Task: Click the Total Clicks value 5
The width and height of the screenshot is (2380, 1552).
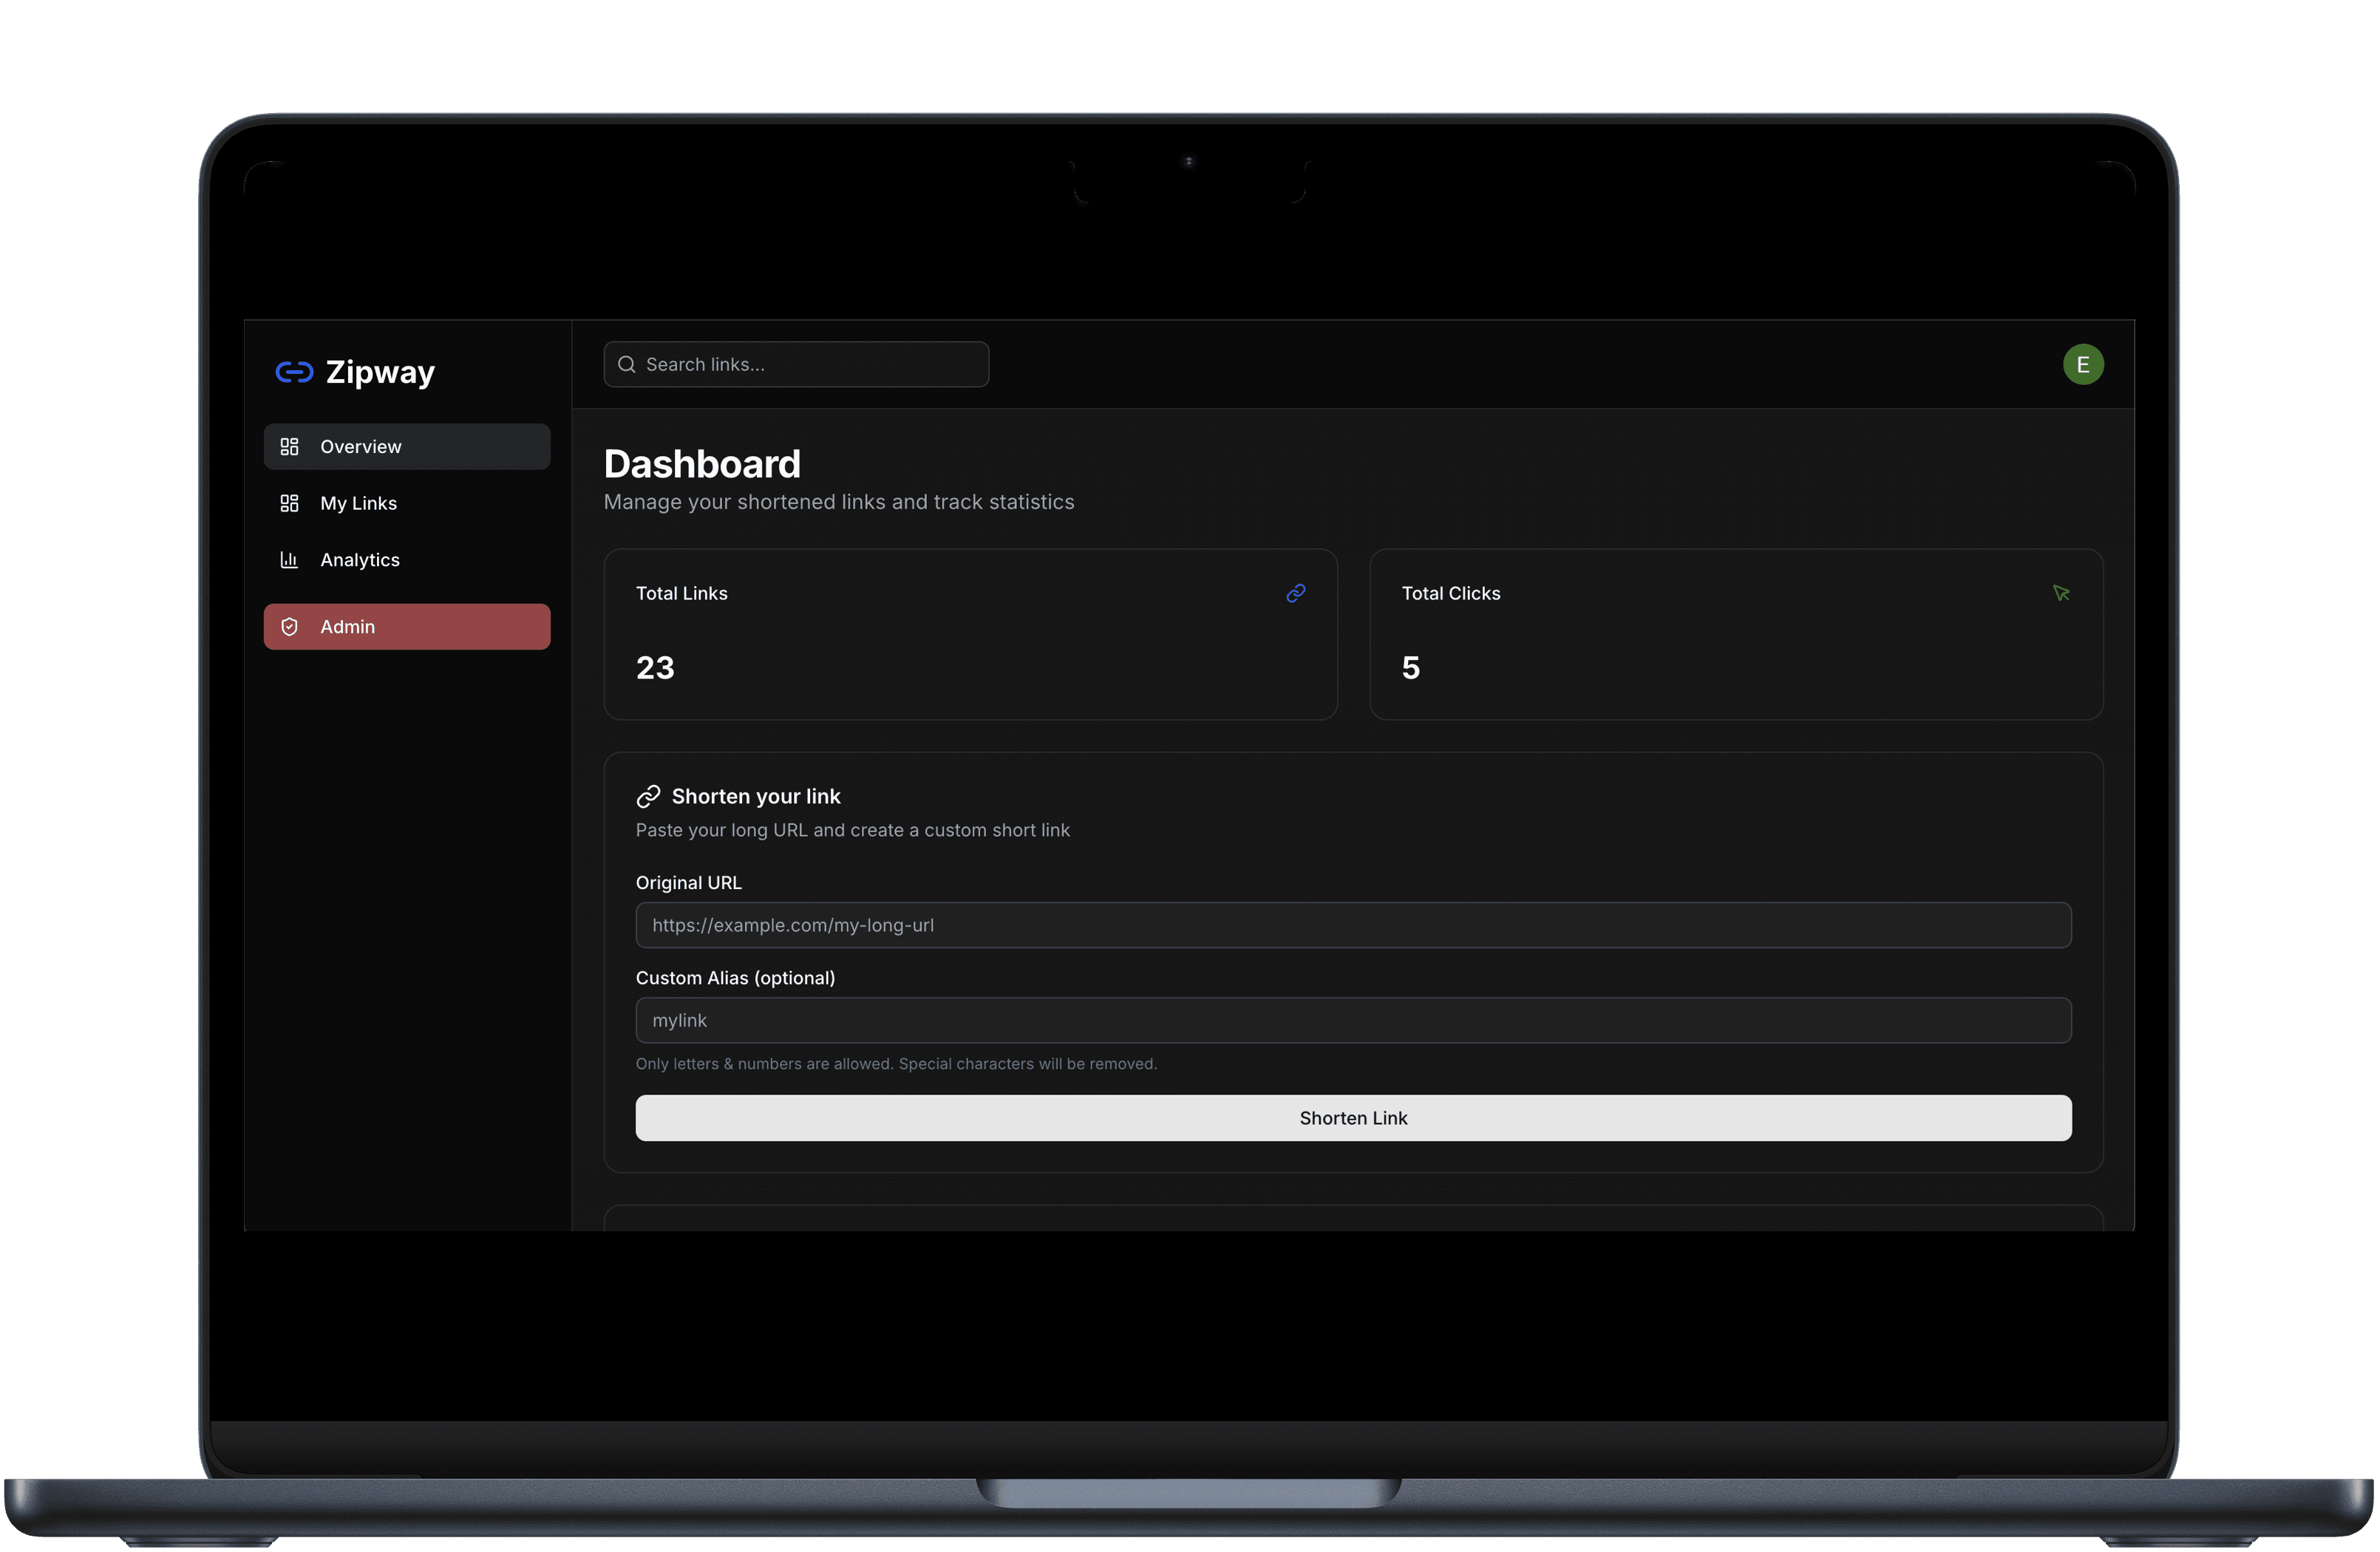Action: (x=1411, y=668)
